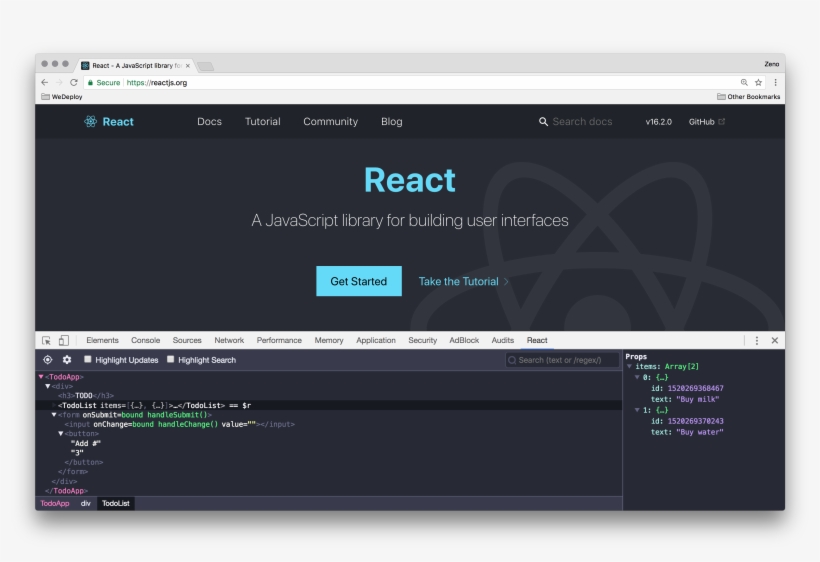Collapse the button tree node
The width and height of the screenshot is (820, 562).
pos(61,433)
